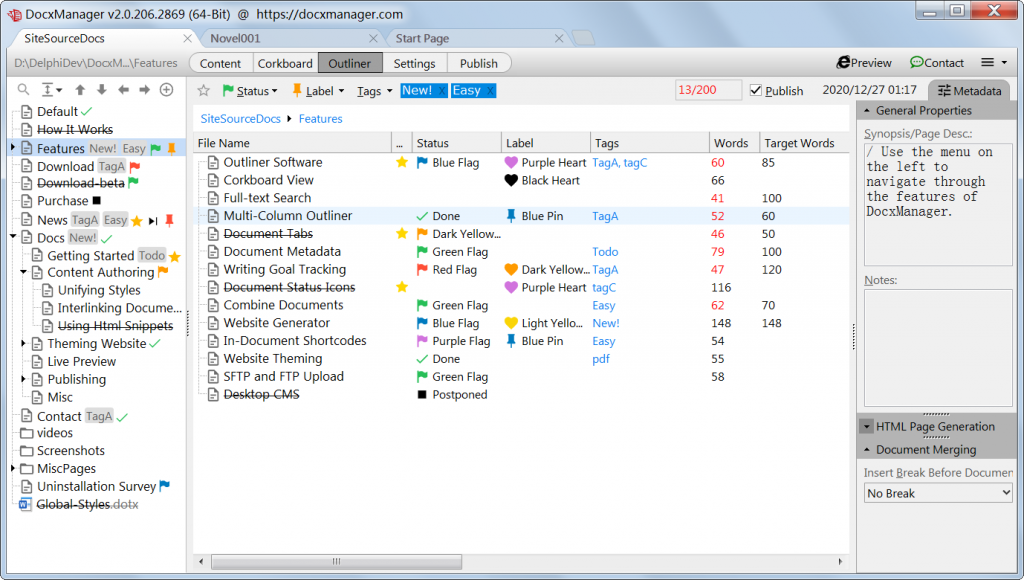Remove the New! tag with its x button
1024x580 pixels.
click(441, 91)
